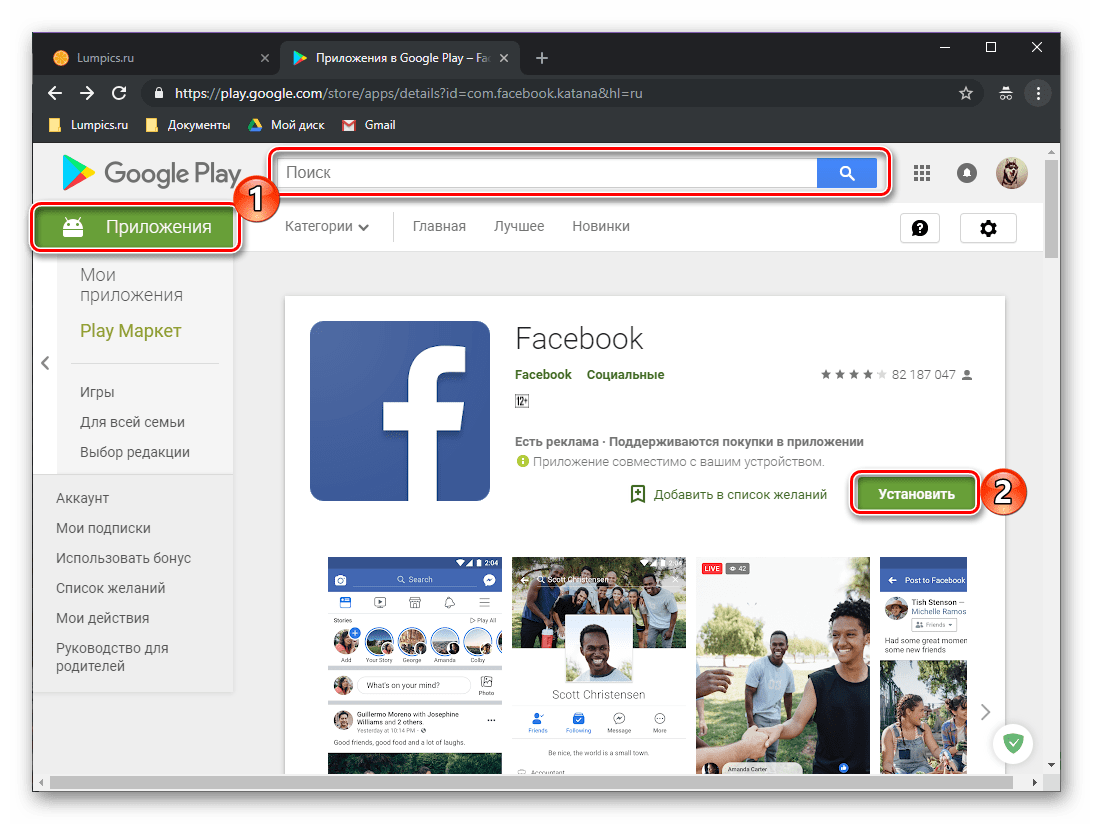Click the blue search magnifier button
This screenshot has width=1093, height=824.
(847, 173)
